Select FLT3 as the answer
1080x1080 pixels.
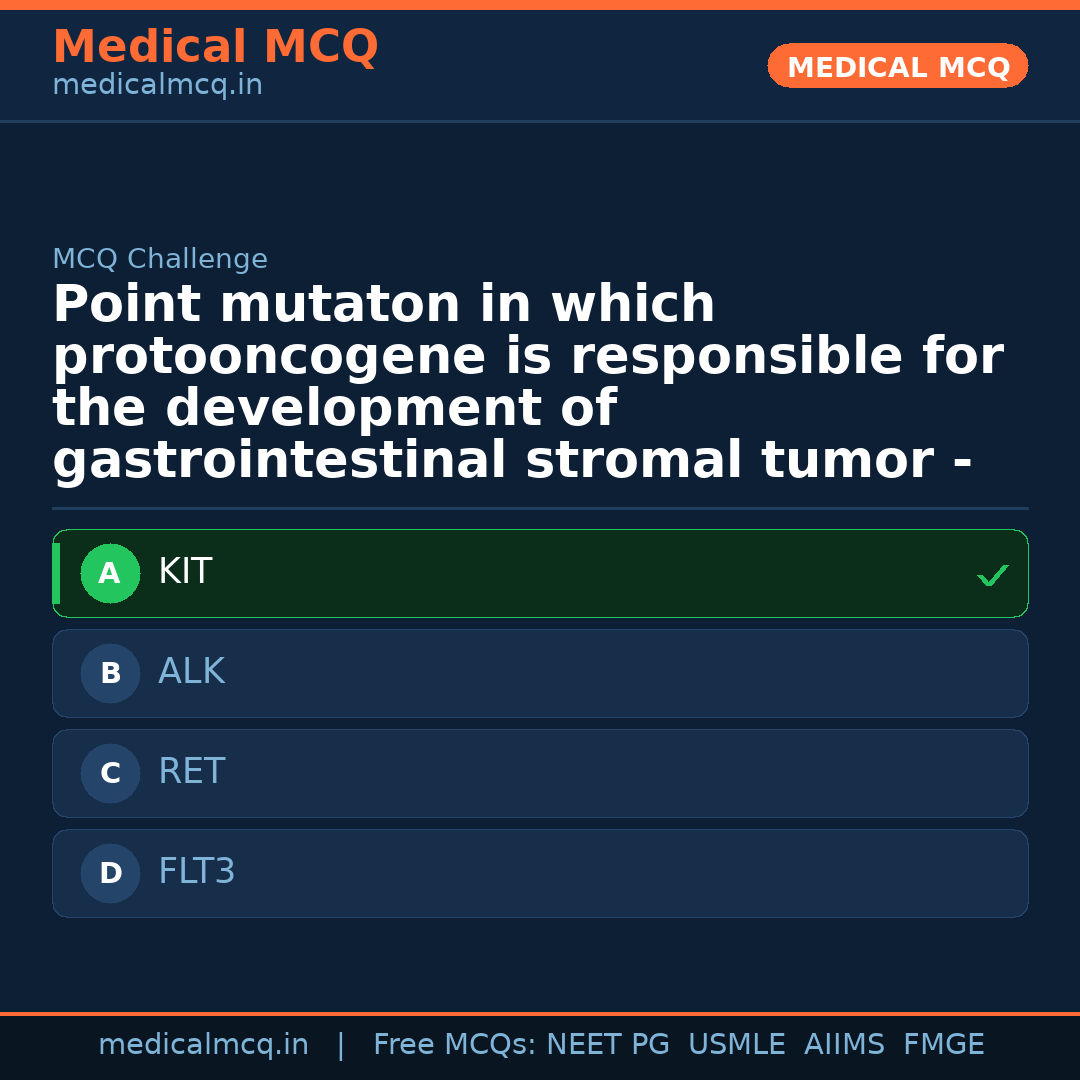pyautogui.click(x=540, y=874)
